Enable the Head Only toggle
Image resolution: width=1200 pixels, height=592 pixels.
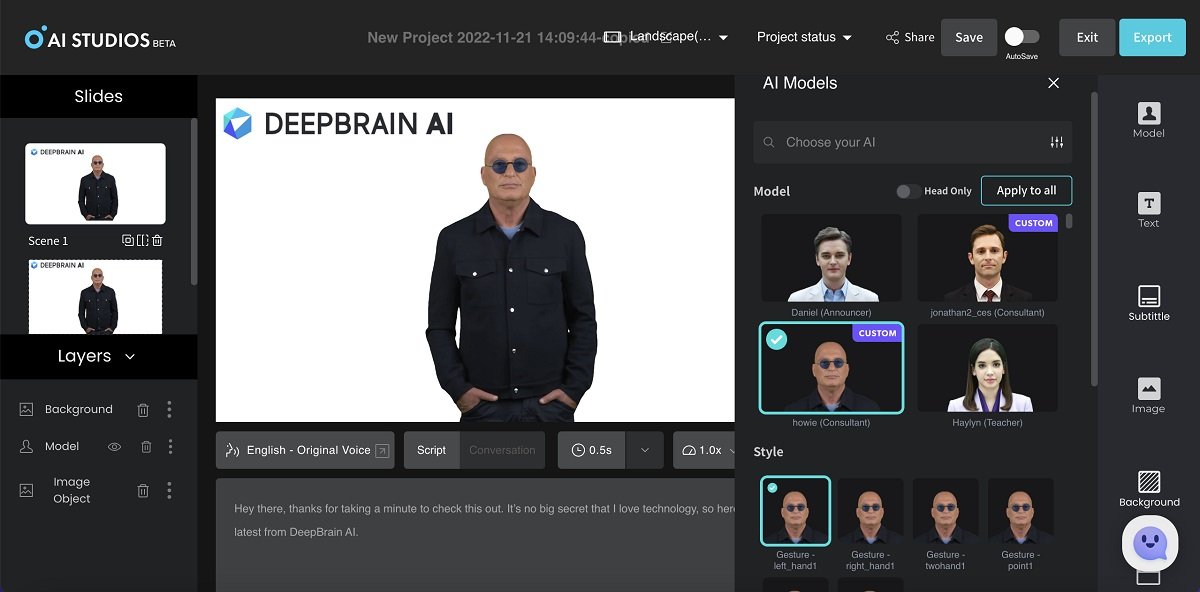click(x=908, y=191)
